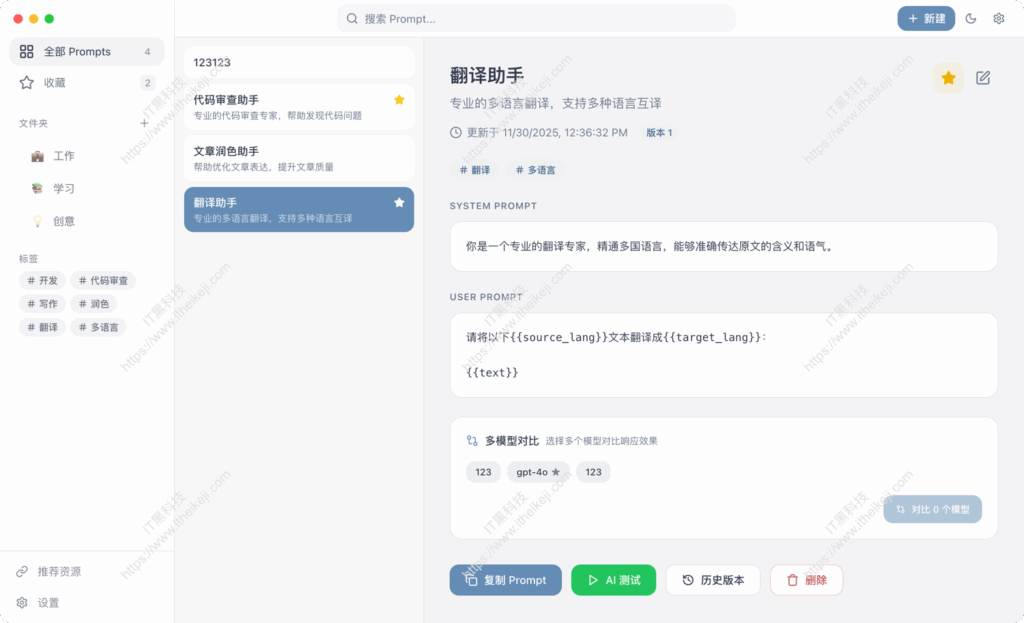
Task: Click the plus icon to add a new folder
Action: tap(144, 123)
